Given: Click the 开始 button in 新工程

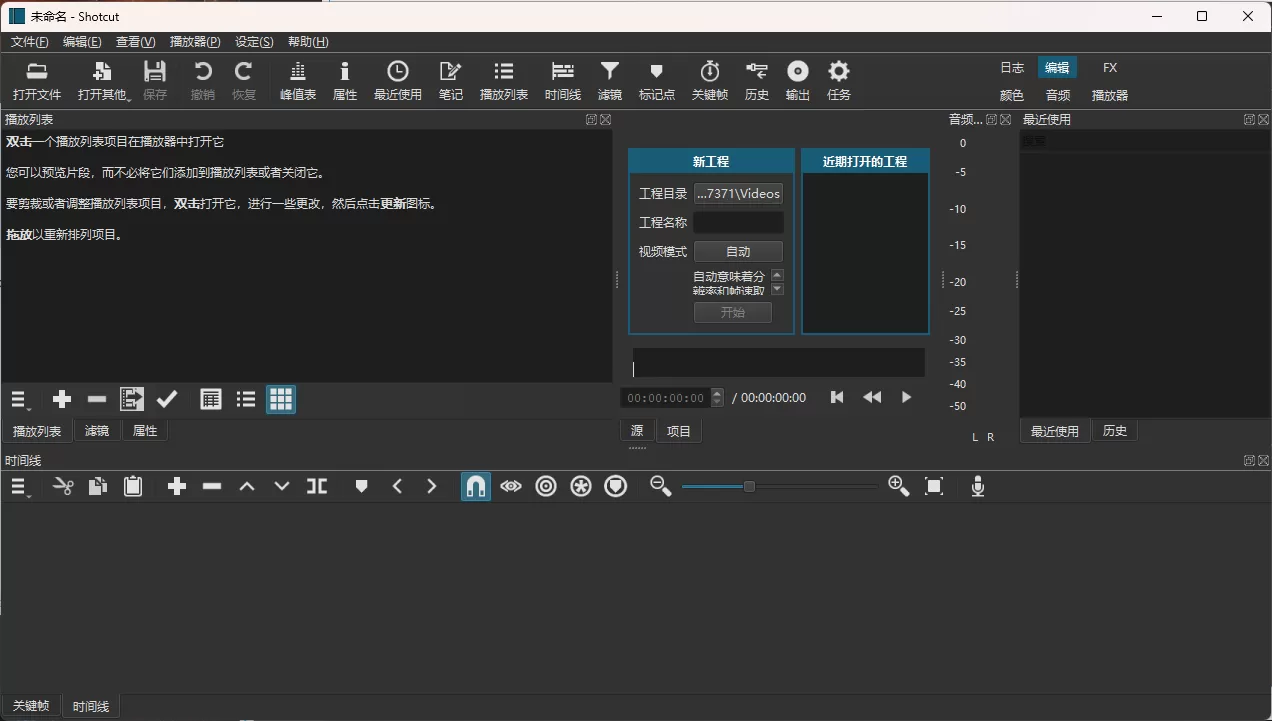Looking at the screenshot, I should pos(733,312).
